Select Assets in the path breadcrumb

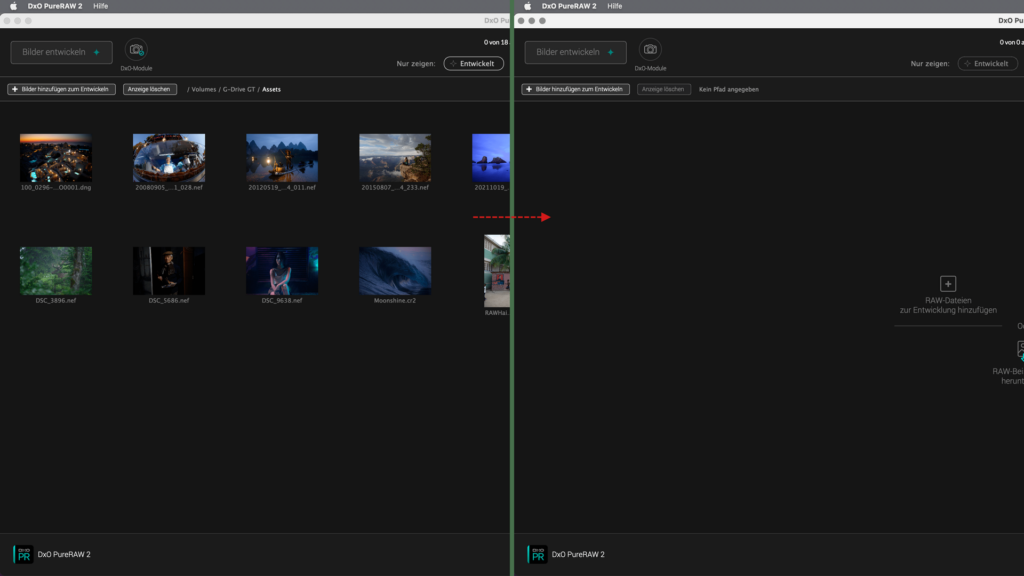(x=271, y=89)
